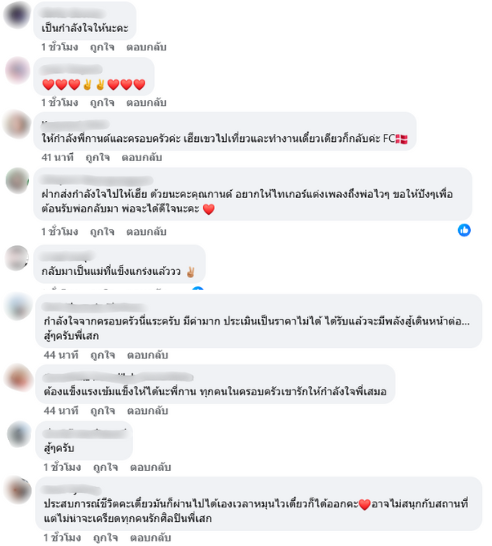This screenshot has width=492, height=546.
Task: Open profile picture of the first commenter
Action: (17, 15)
